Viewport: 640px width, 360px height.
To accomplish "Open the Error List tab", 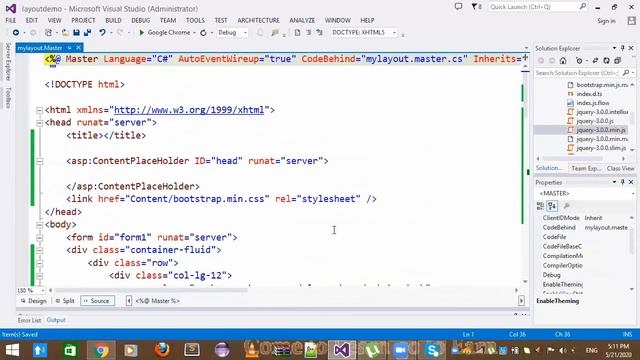I will [29, 320].
